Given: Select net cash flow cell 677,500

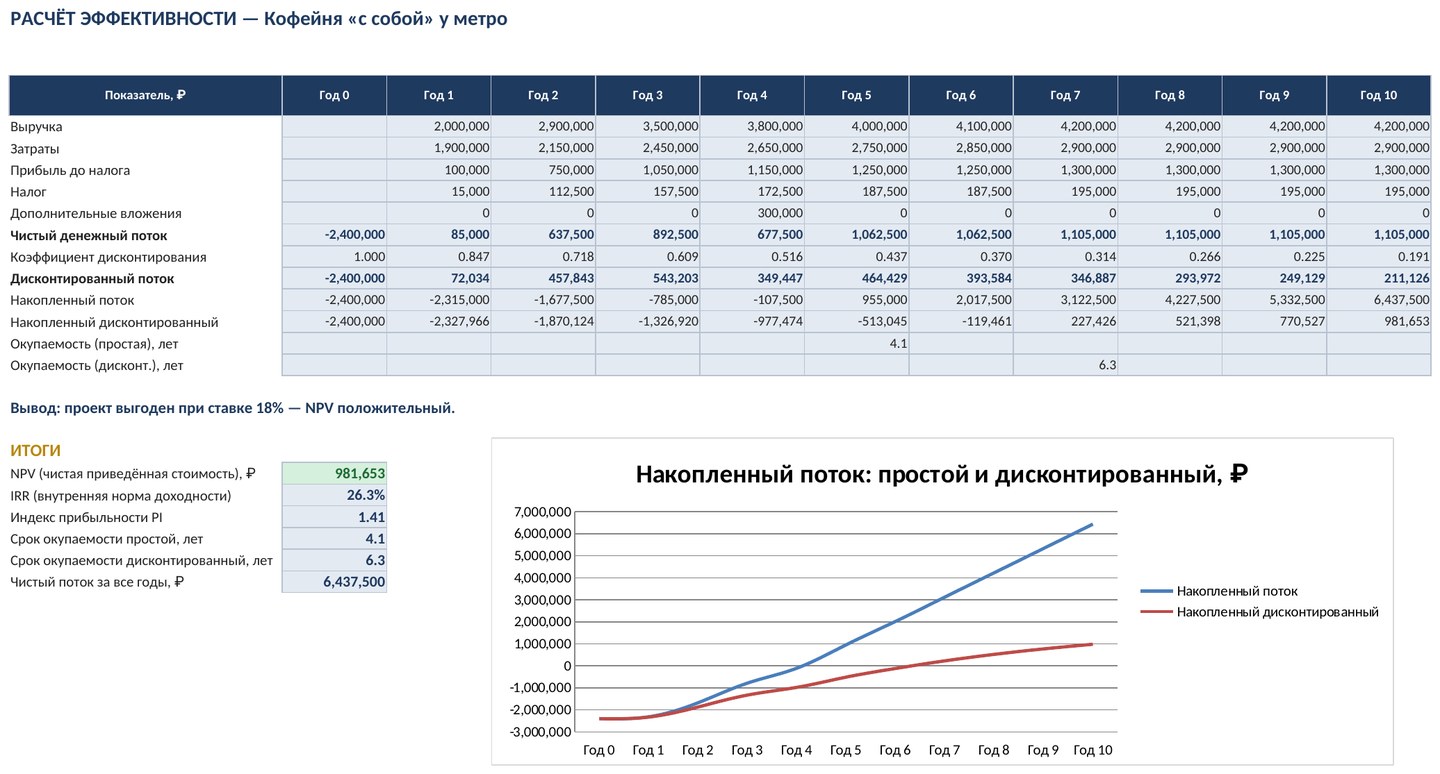Looking at the screenshot, I should click(752, 235).
